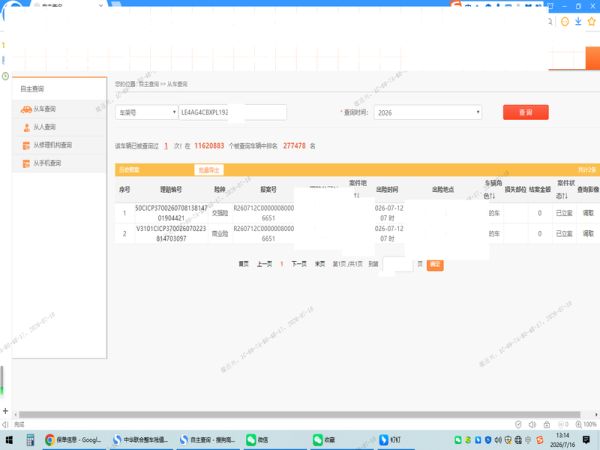Click the 调取 link in row one
The height and width of the screenshot is (450, 600).
click(588, 213)
